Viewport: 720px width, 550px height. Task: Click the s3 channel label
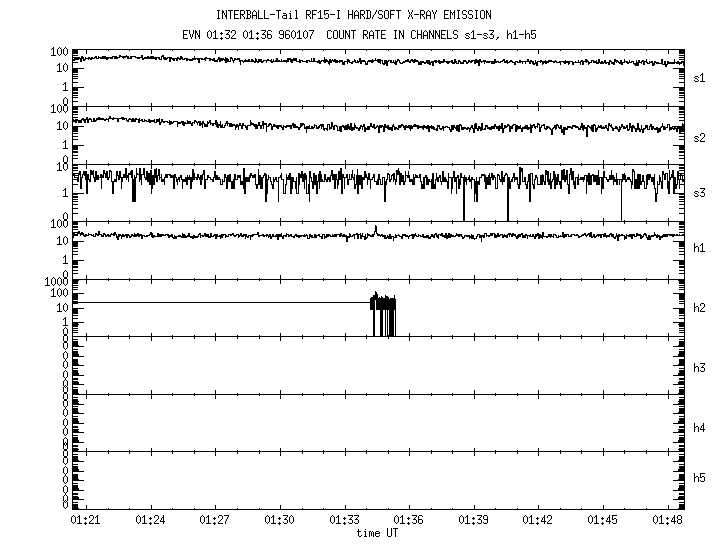700,192
